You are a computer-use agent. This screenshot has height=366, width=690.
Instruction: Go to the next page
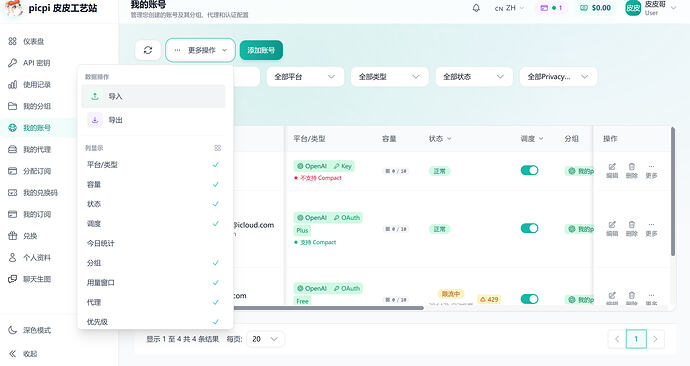click(655, 339)
